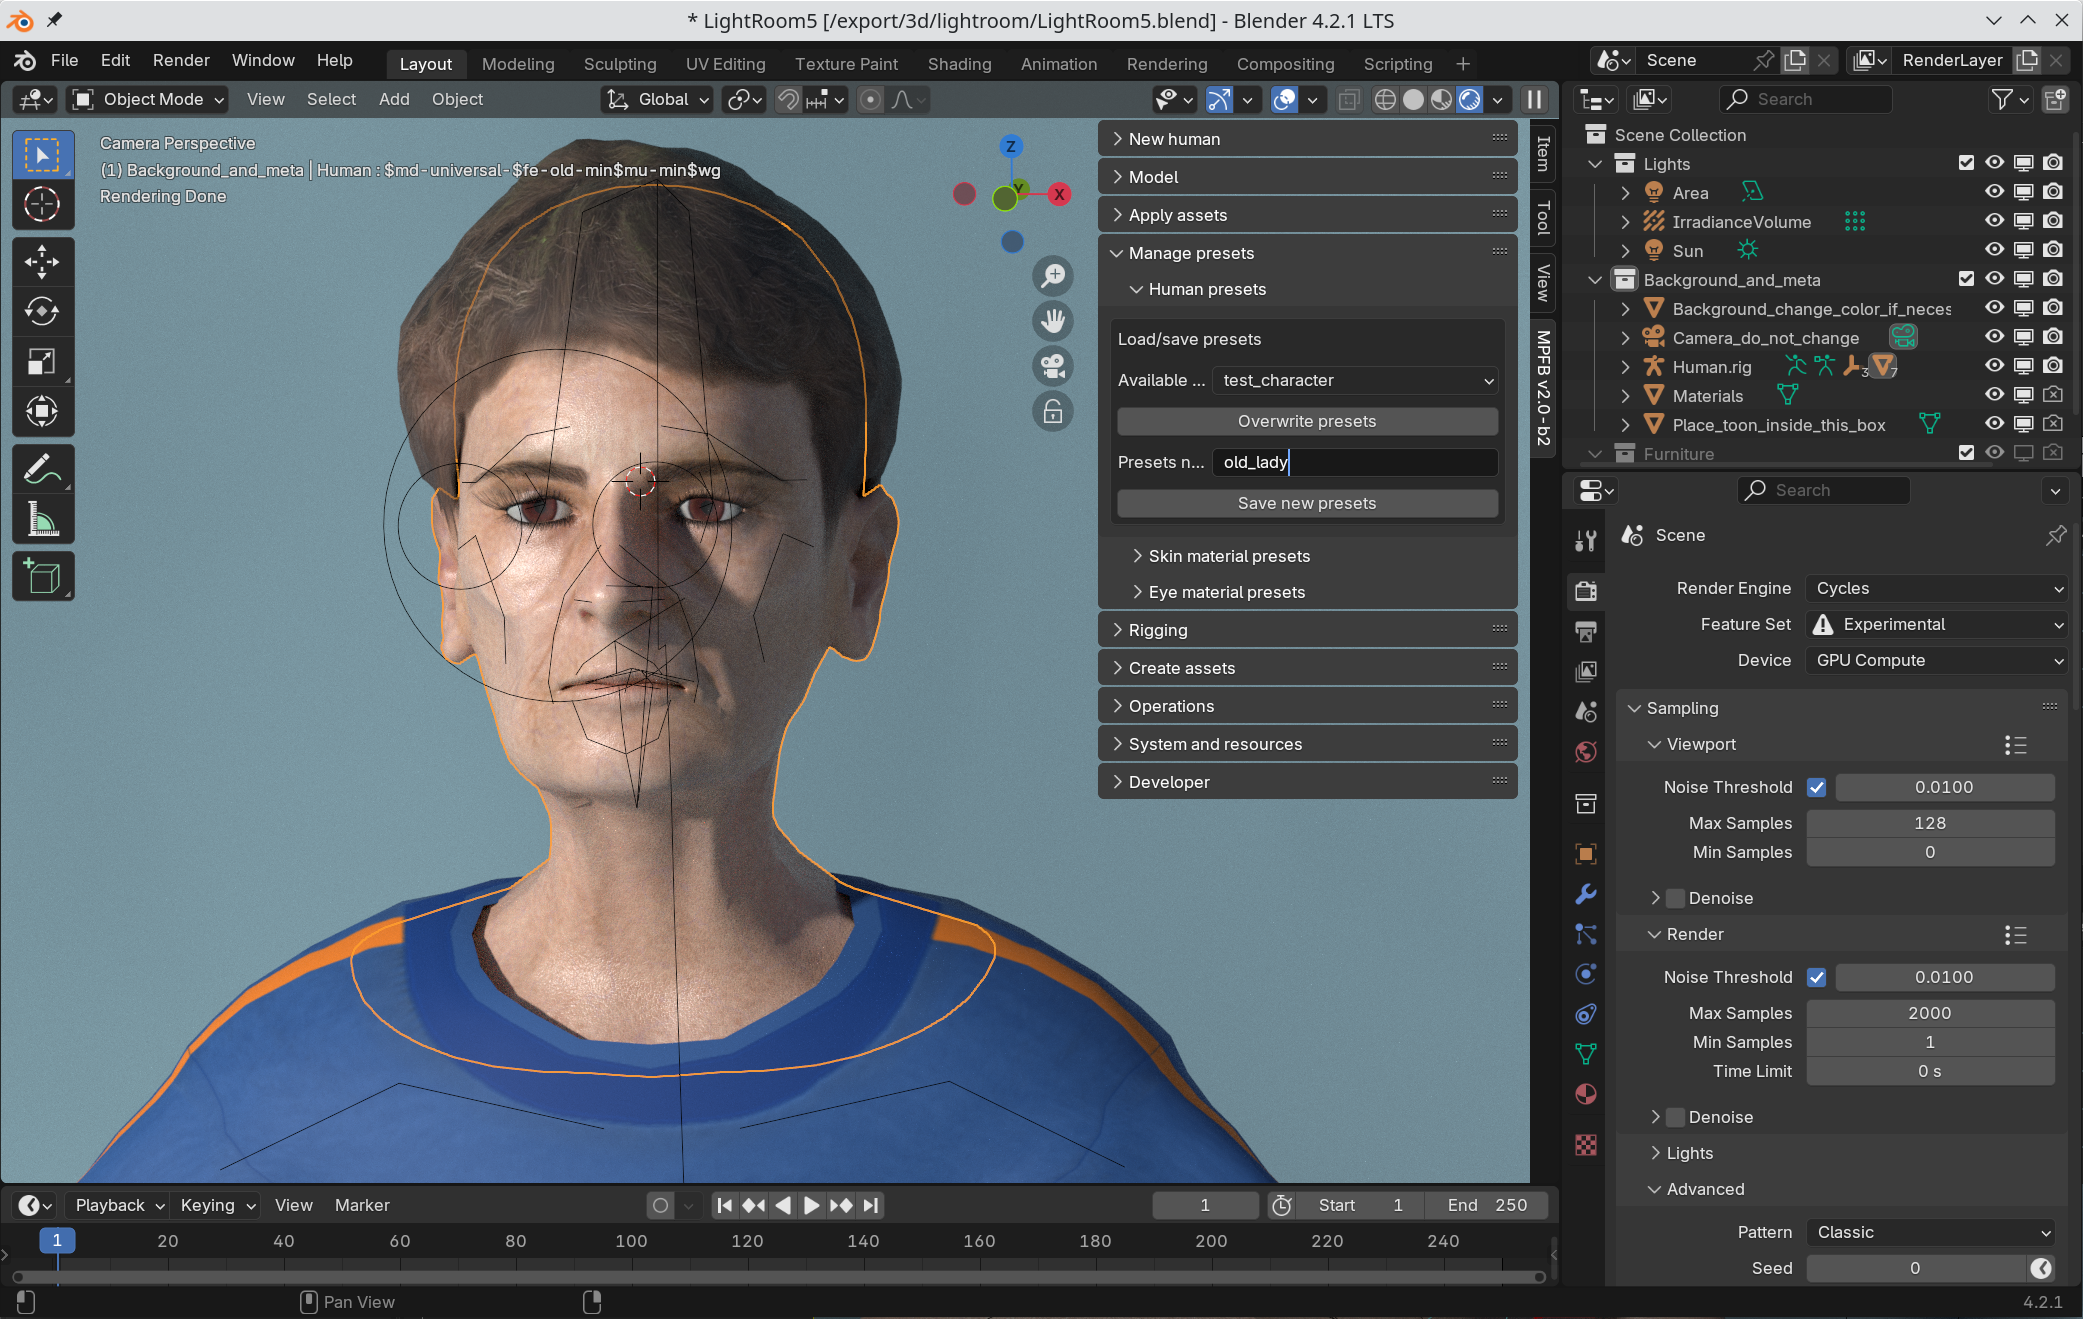Viewport: 2083px width, 1319px height.
Task: Select the Select Box tool
Action: click(x=42, y=155)
